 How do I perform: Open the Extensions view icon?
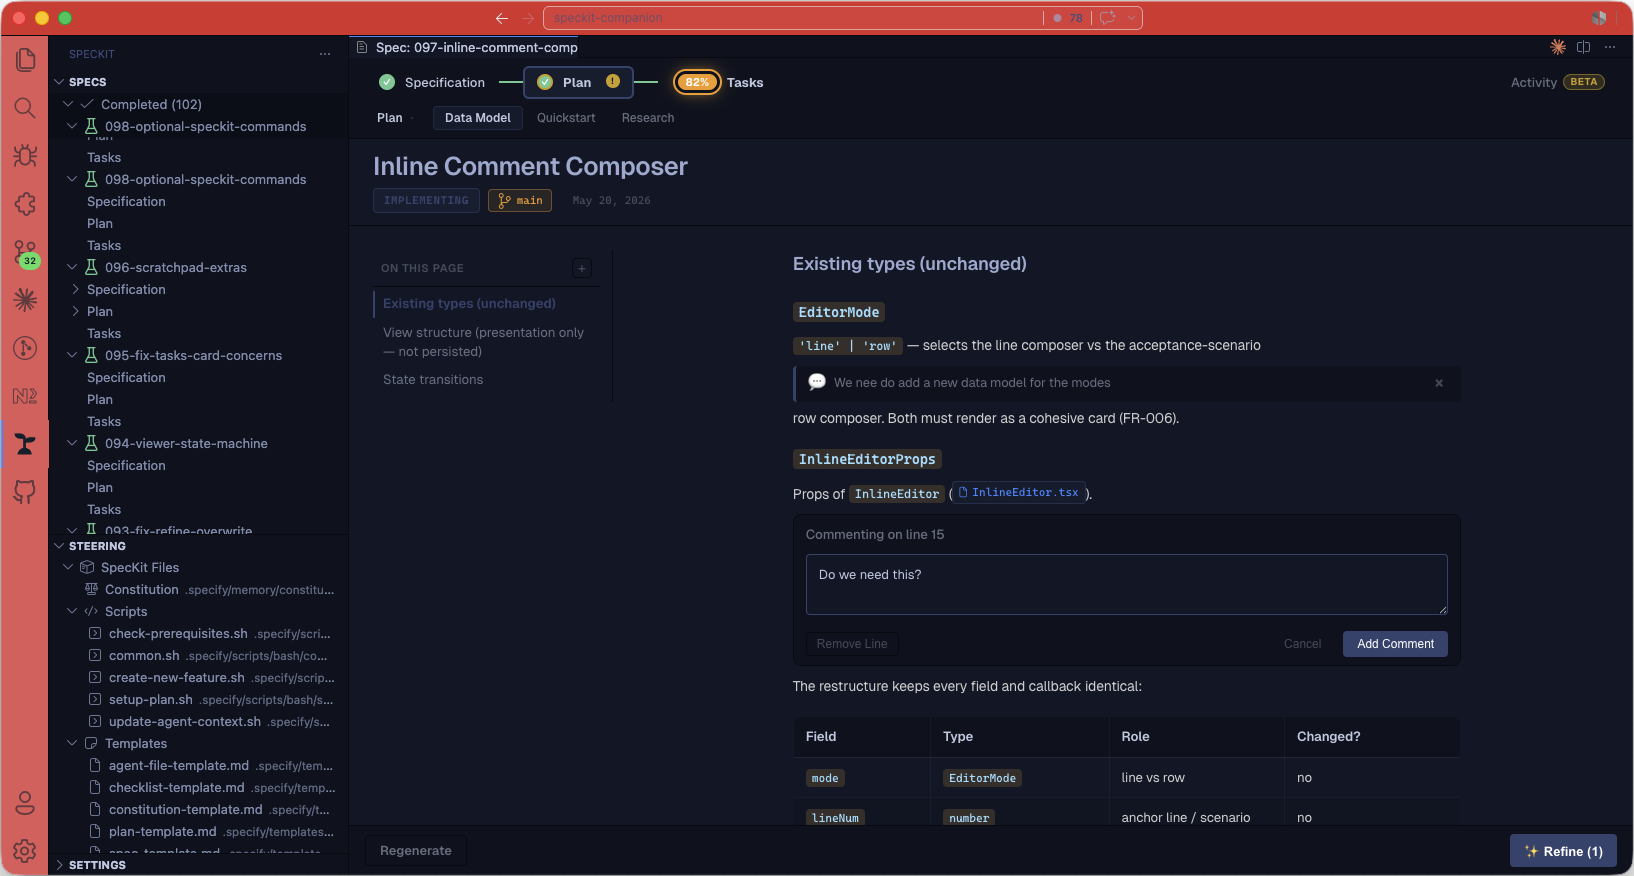click(25, 204)
